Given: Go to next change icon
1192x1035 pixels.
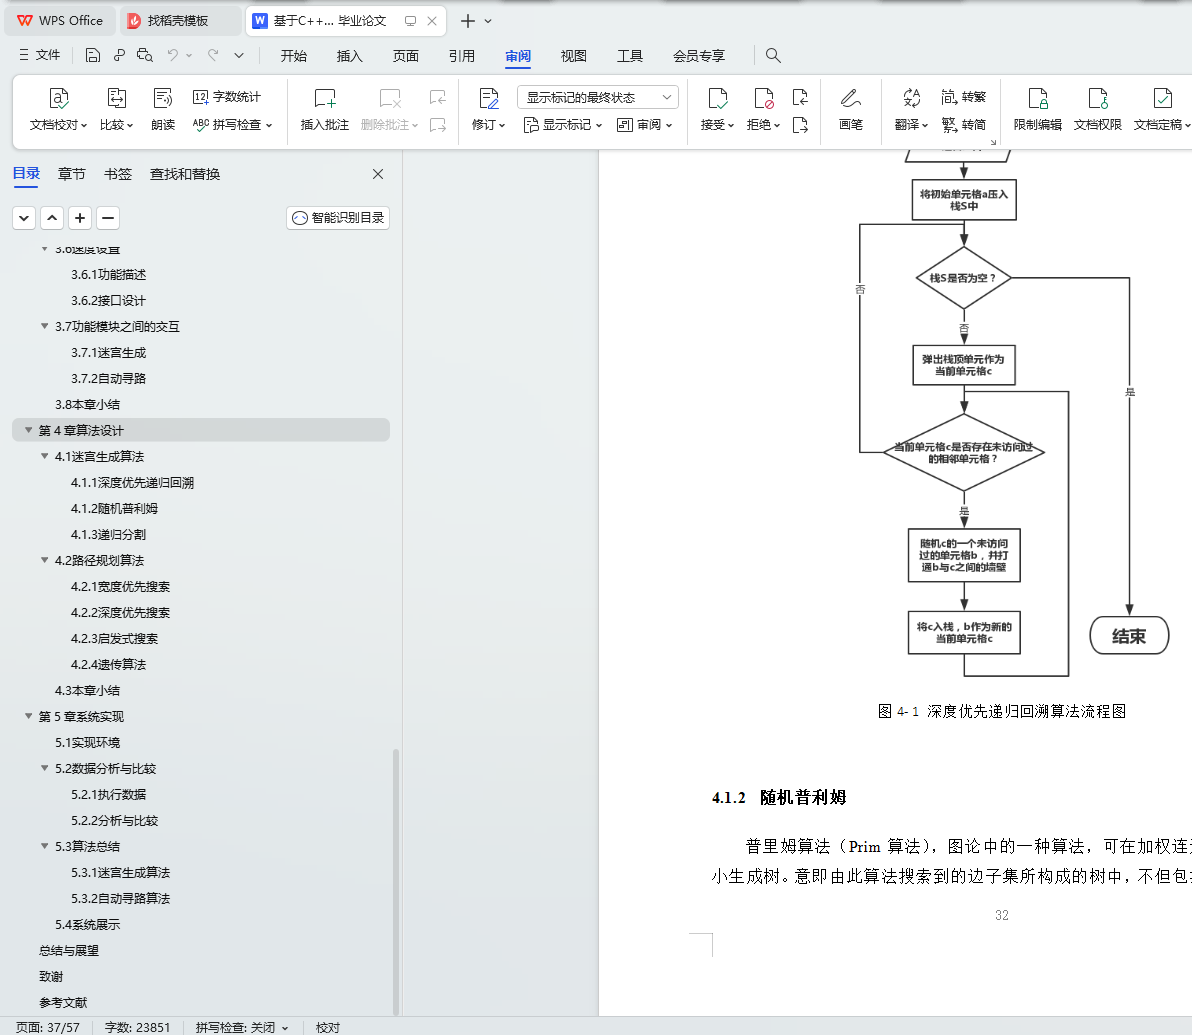Looking at the screenshot, I should tap(800, 125).
